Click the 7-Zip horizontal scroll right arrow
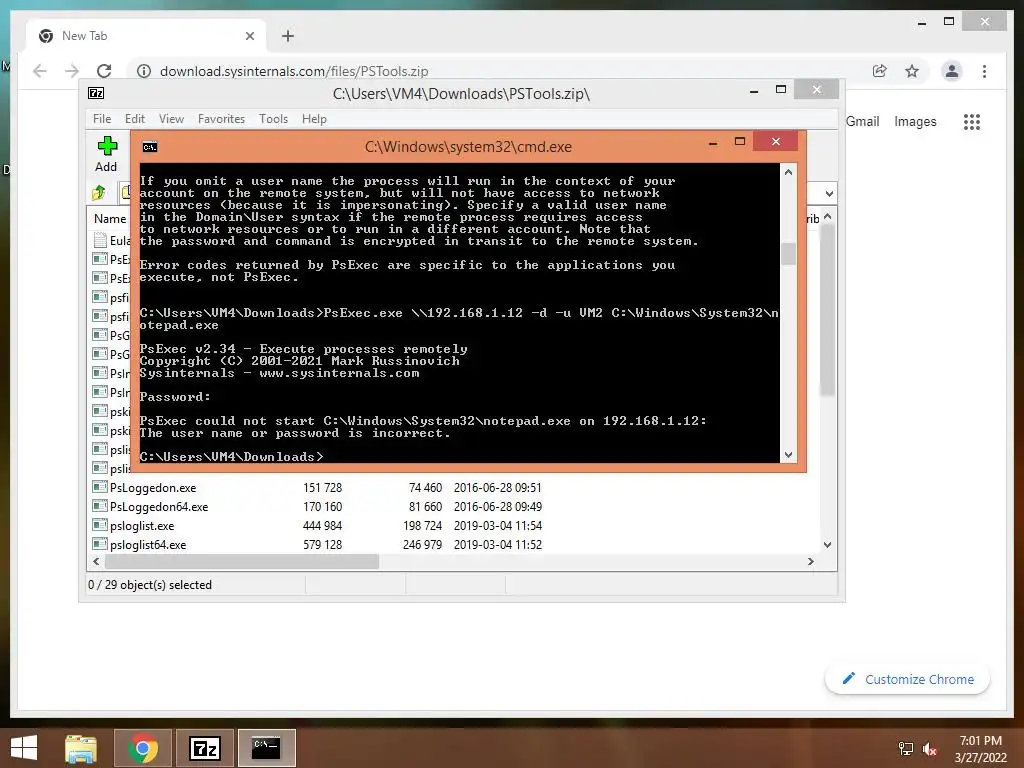Screen dimensions: 1024x768 [810, 562]
